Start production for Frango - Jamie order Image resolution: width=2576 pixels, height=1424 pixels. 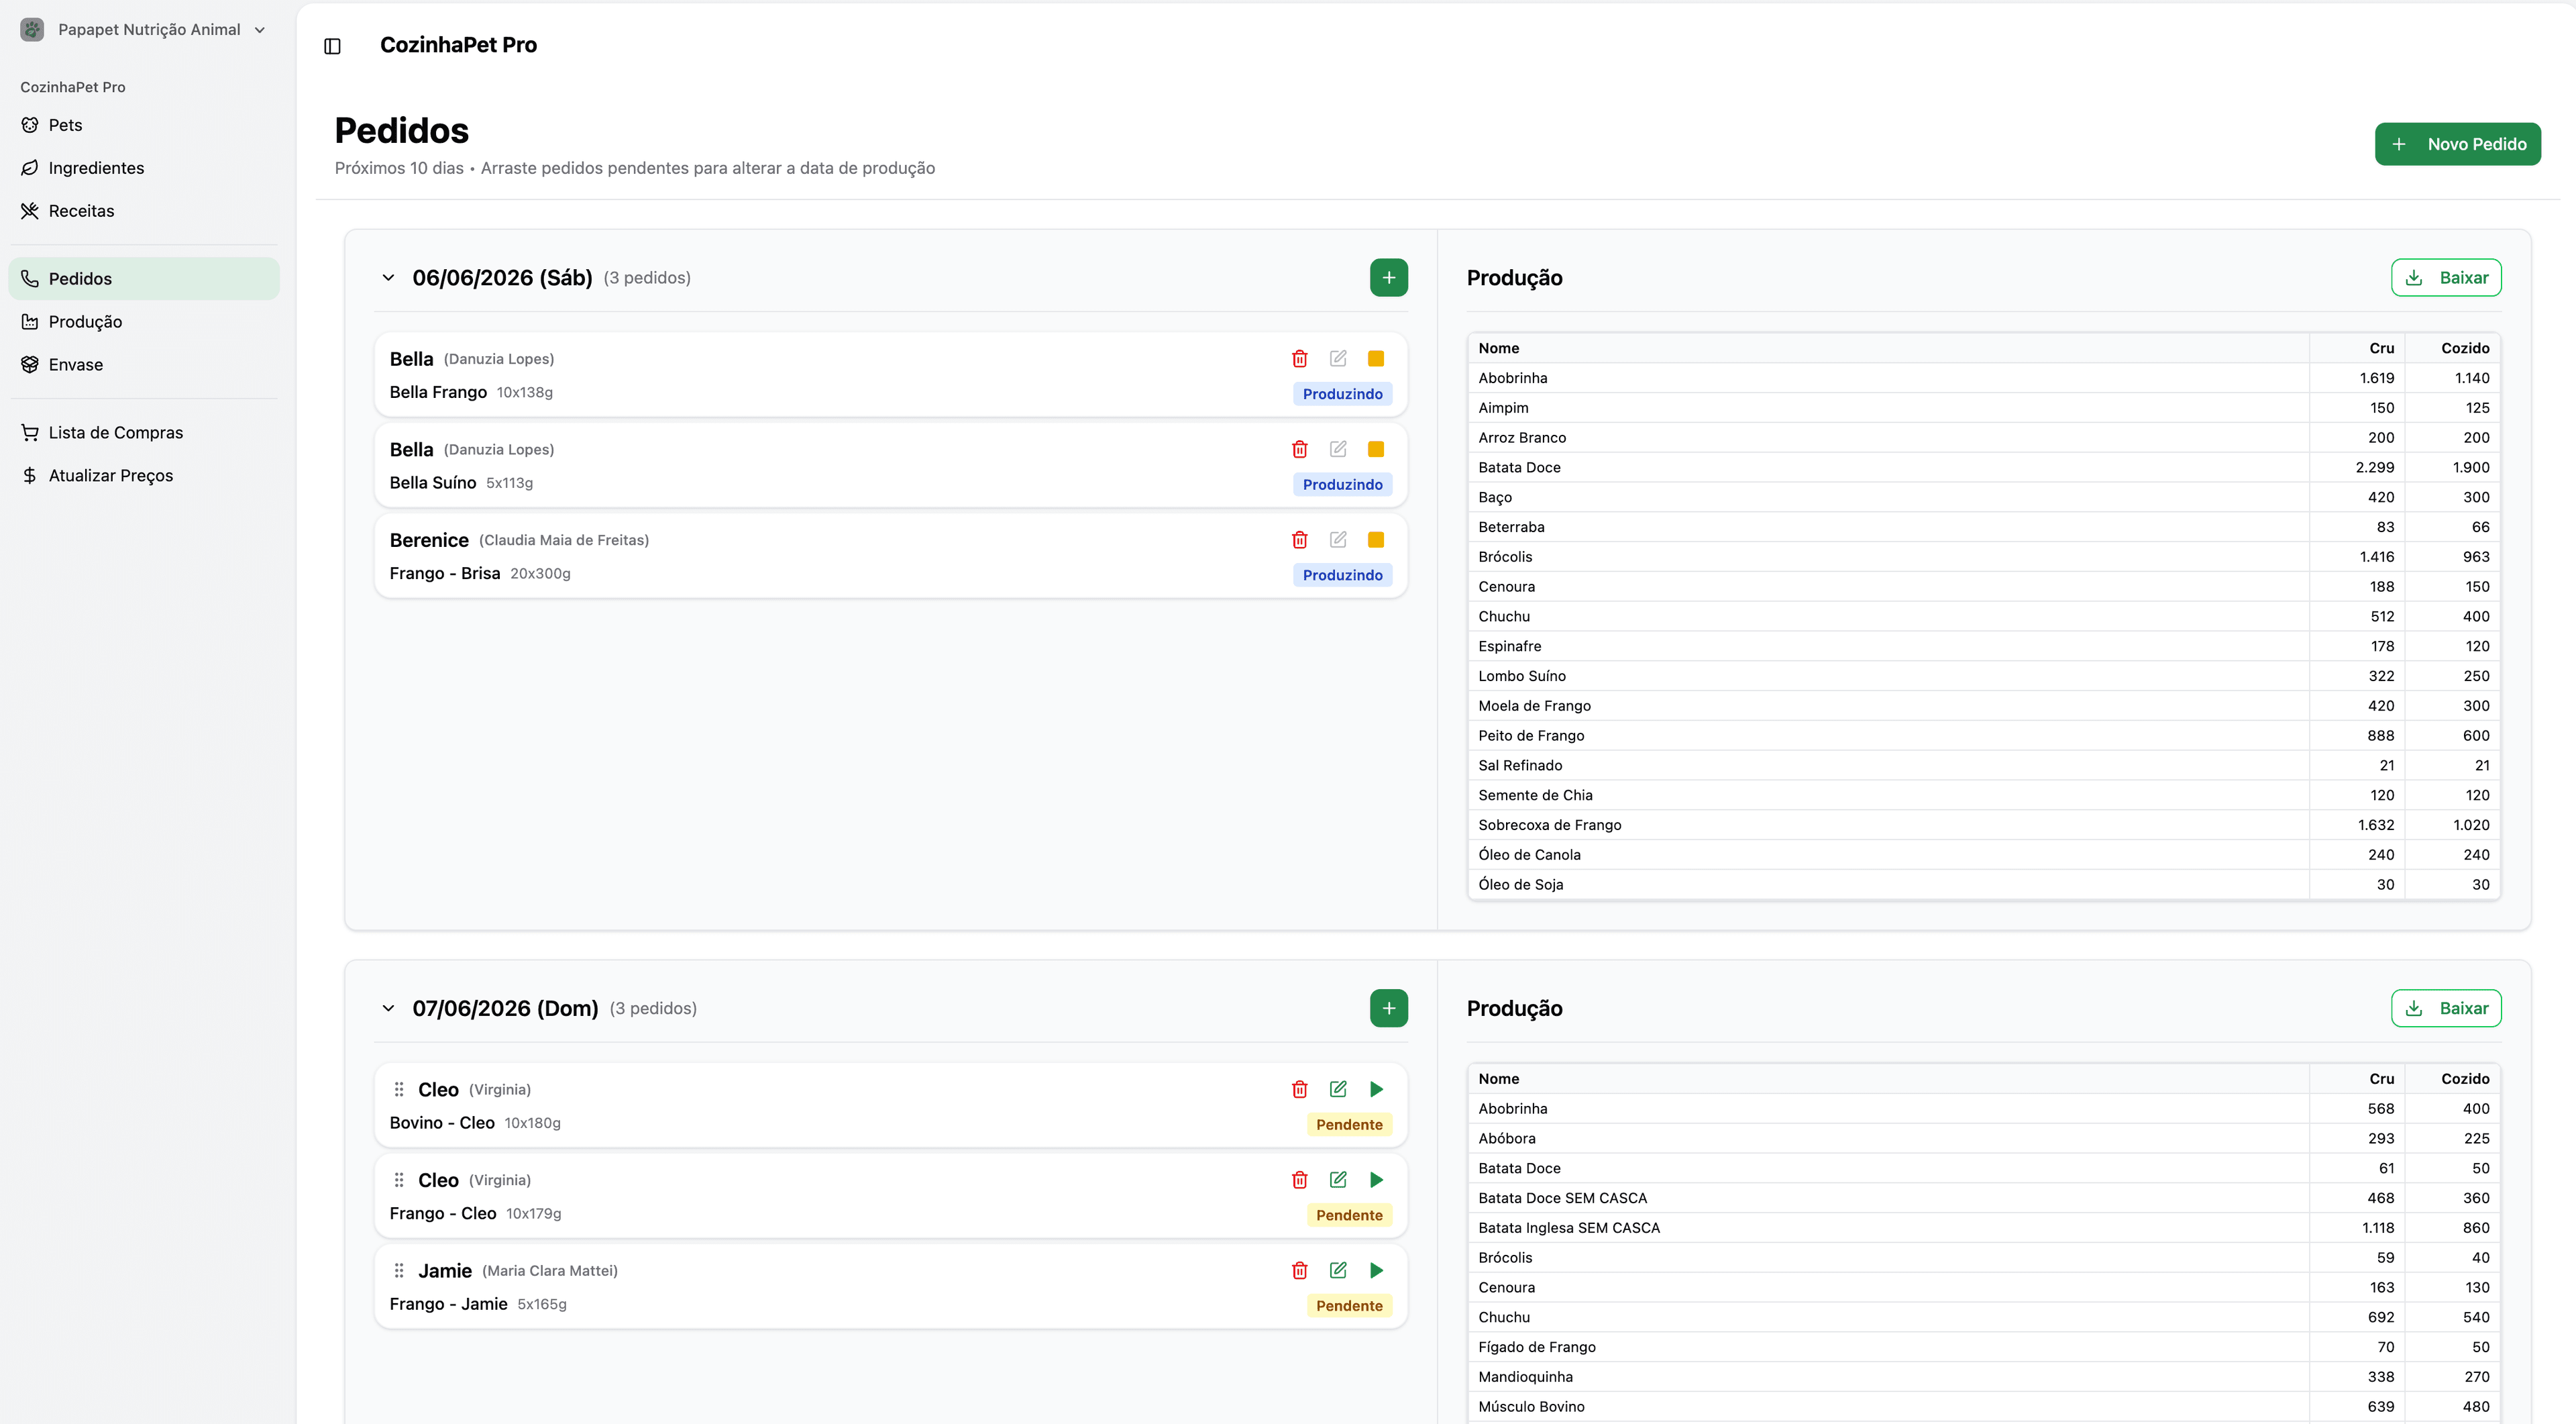[x=1376, y=1270]
